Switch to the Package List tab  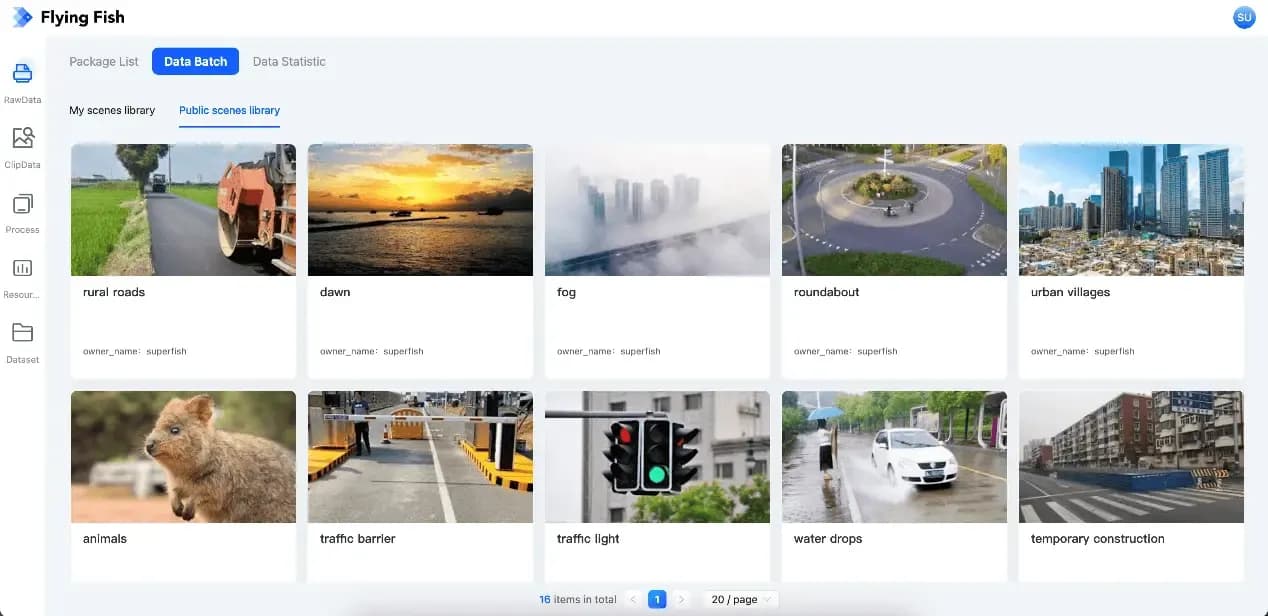(x=104, y=61)
